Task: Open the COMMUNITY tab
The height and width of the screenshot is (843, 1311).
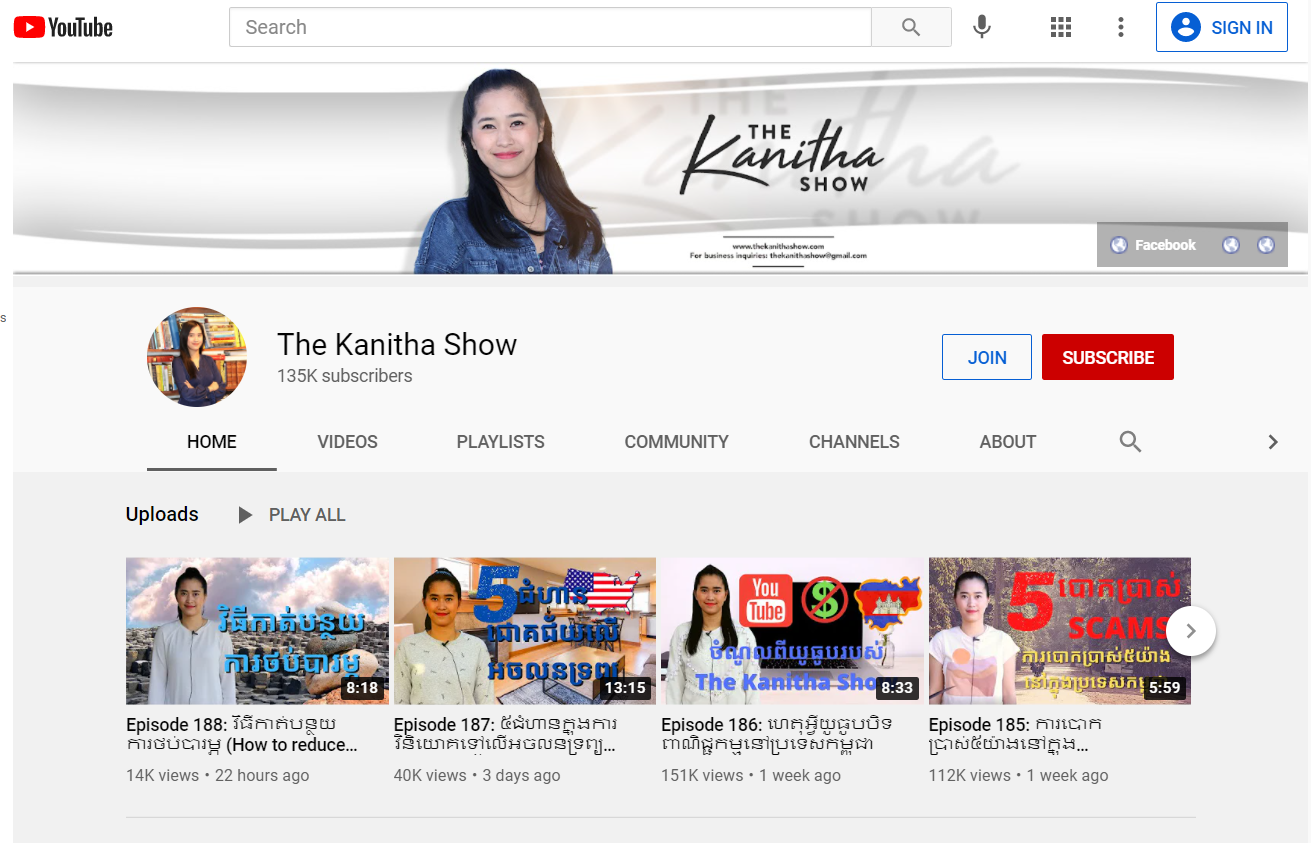Action: [x=676, y=441]
